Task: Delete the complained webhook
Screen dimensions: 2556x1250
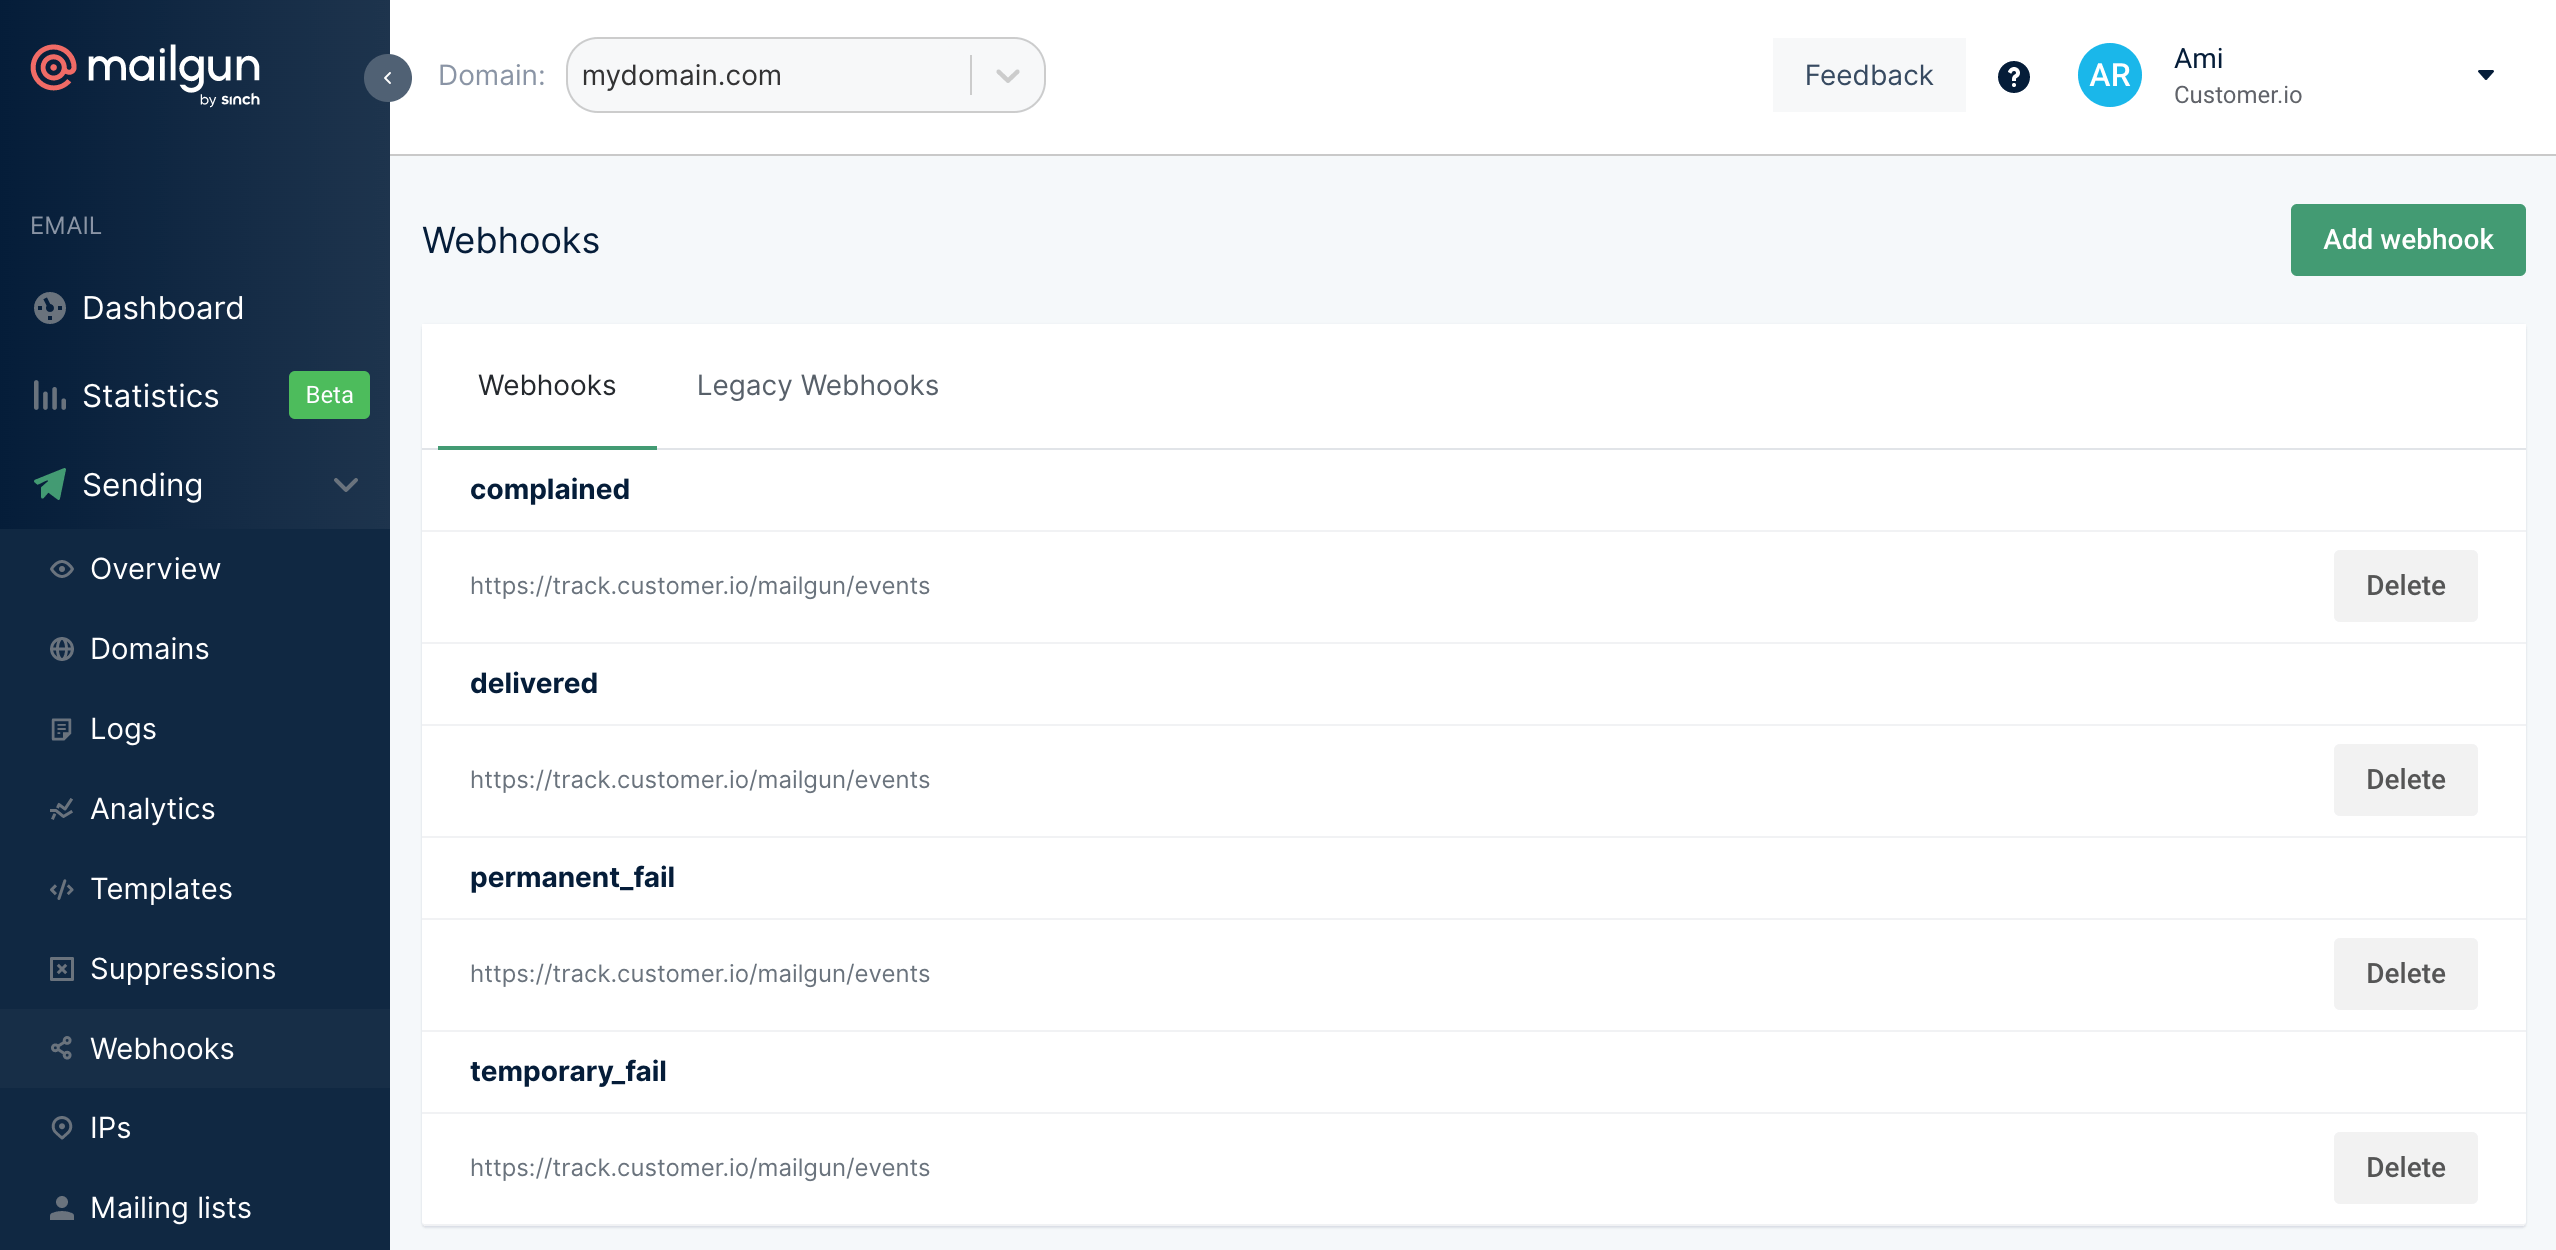Action: [x=2405, y=586]
